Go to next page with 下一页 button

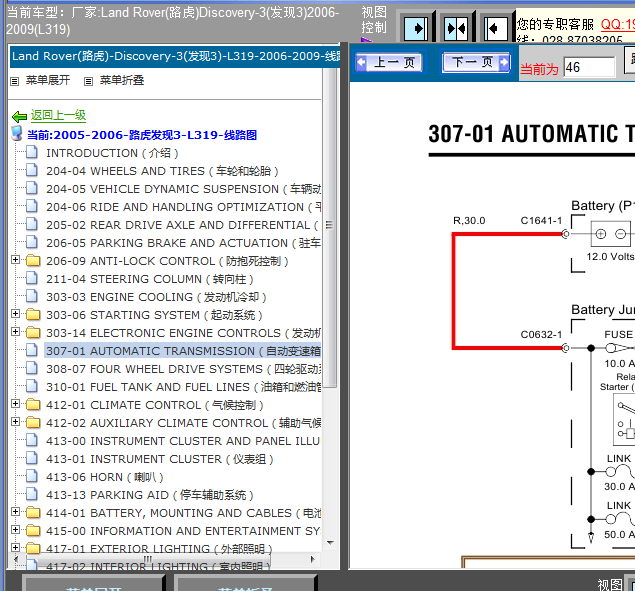tap(476, 62)
